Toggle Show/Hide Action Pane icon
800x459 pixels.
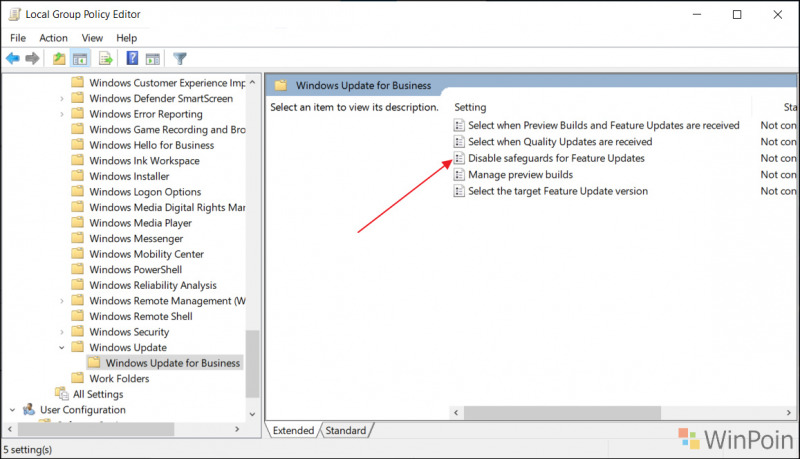[153, 59]
